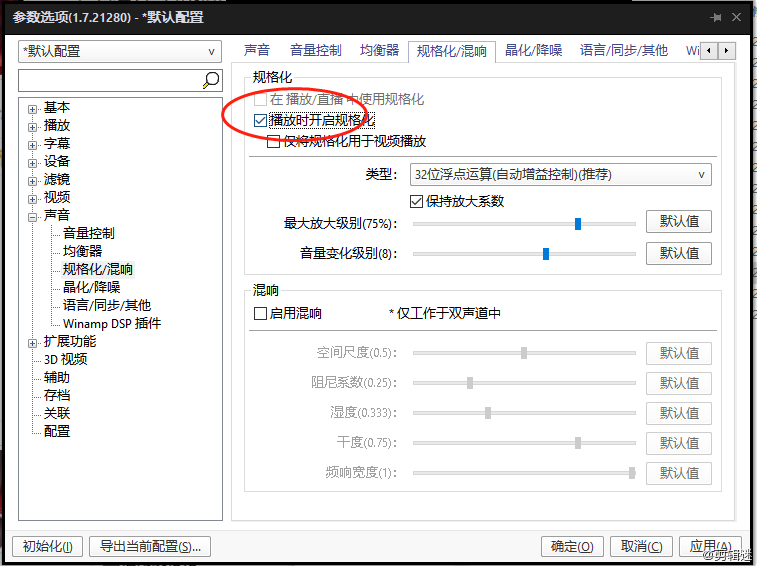Open the 类型 normalization type dropdown

click(x=561, y=174)
